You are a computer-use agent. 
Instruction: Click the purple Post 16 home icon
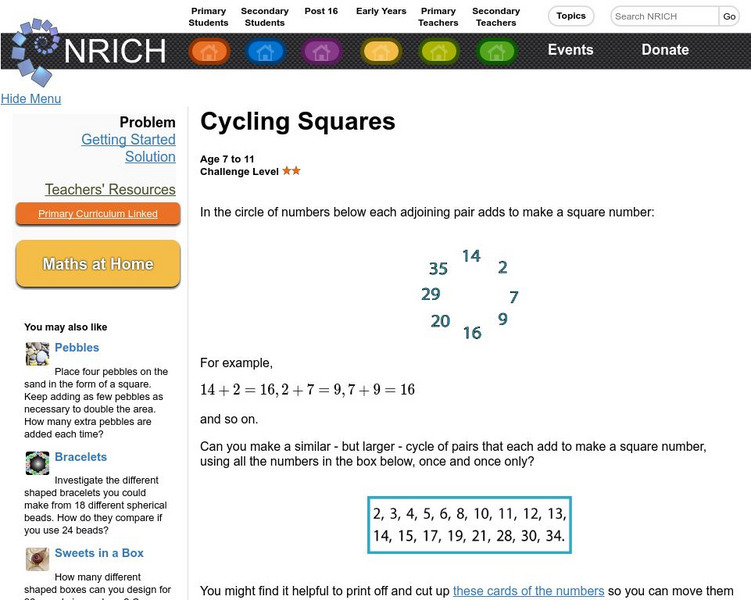(x=321, y=51)
